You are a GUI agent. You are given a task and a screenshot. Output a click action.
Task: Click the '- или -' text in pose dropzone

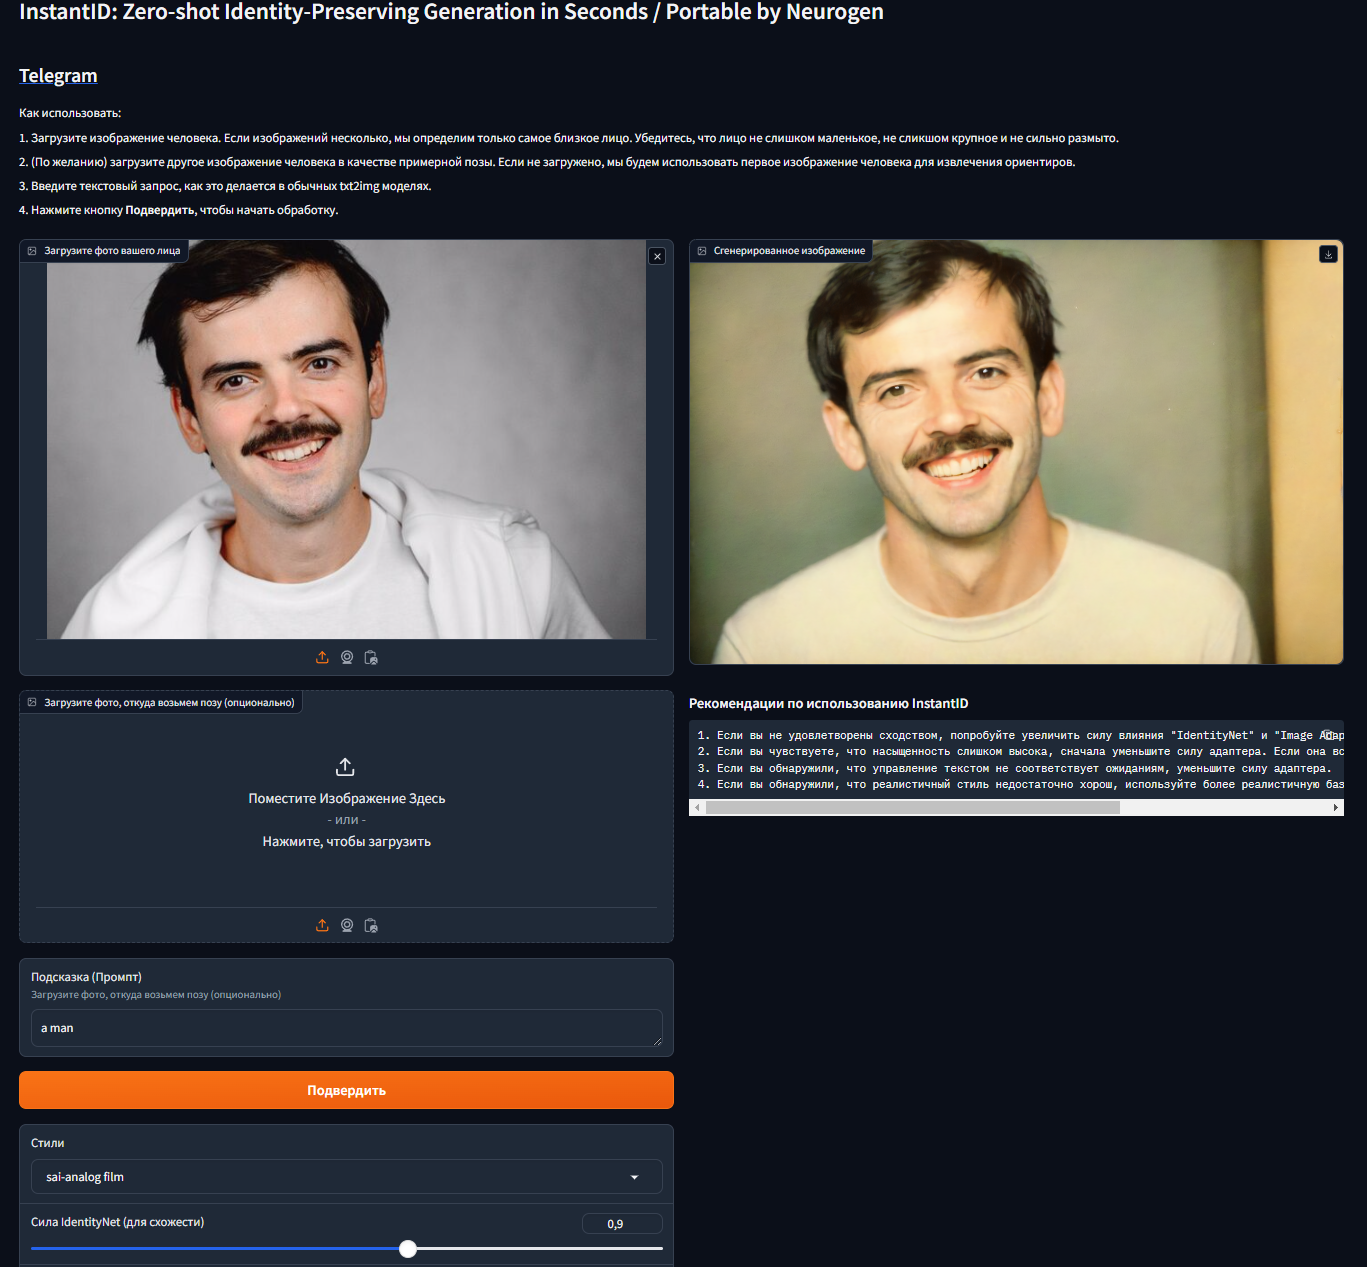pos(347,820)
